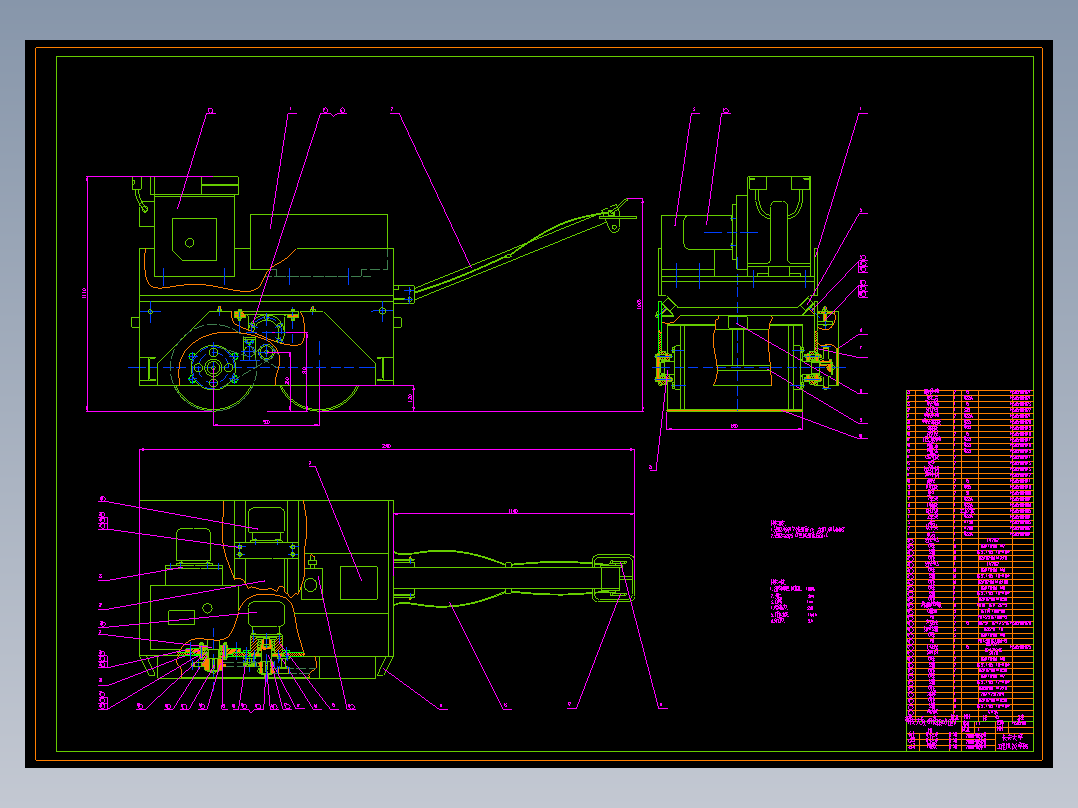
Task: Select the left motor in the top view
Action: [192, 547]
